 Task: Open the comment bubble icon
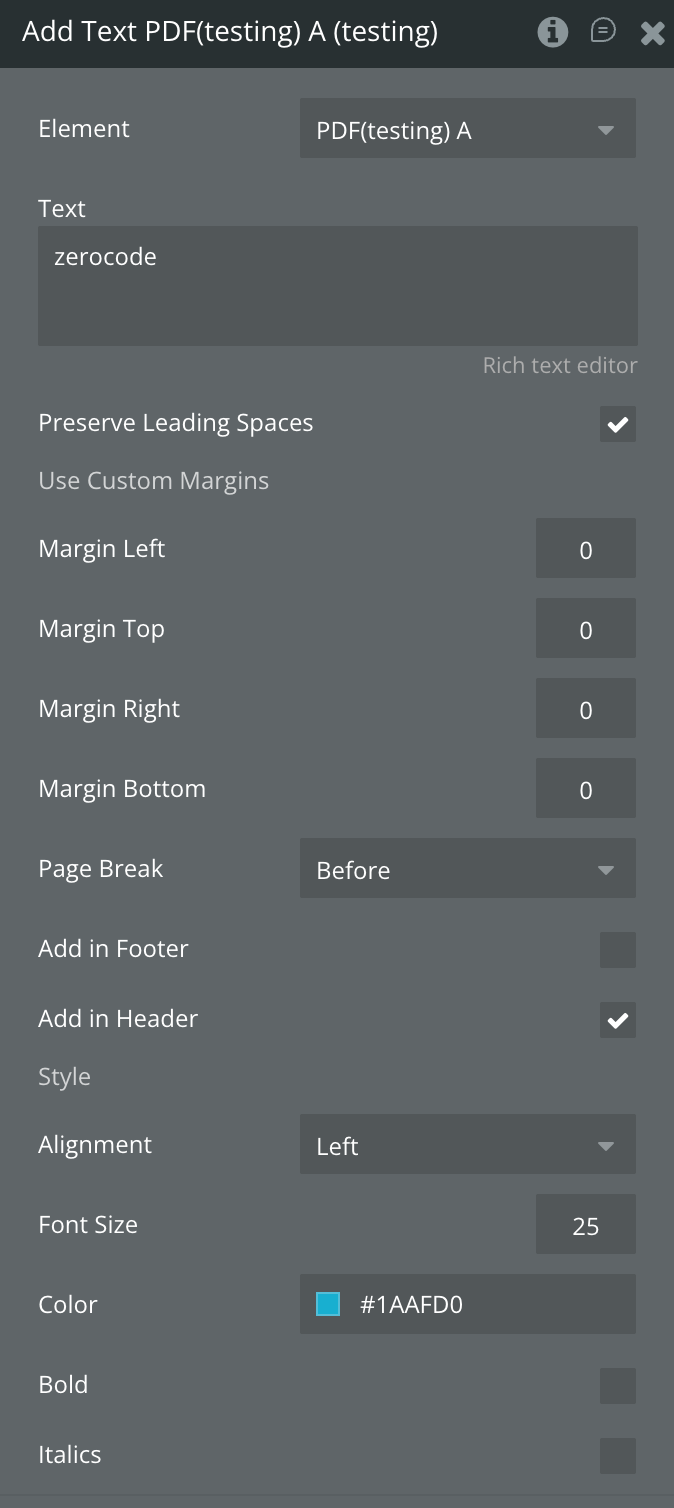603,32
